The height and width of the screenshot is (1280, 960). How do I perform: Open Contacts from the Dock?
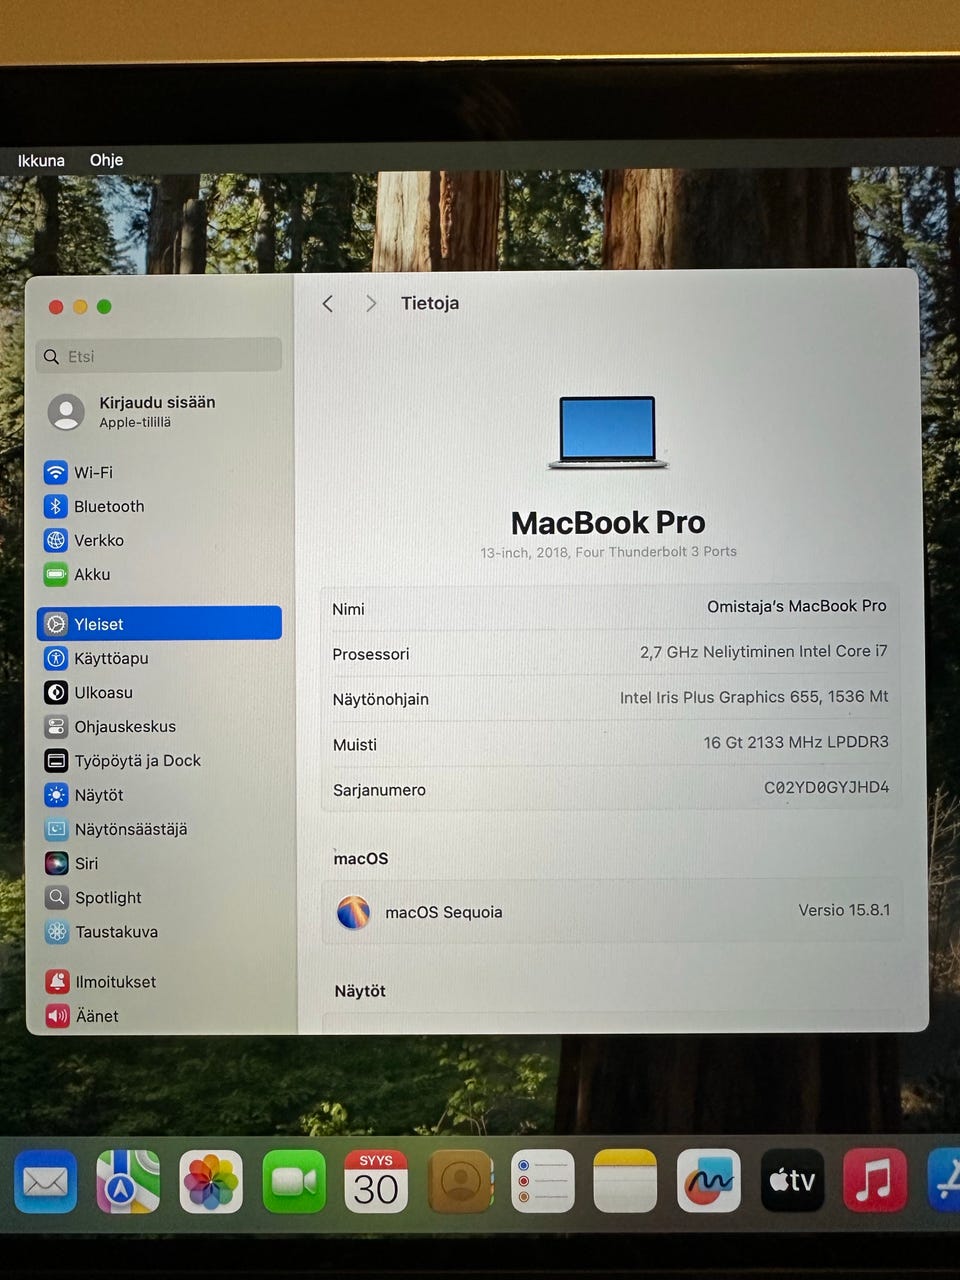click(460, 1182)
